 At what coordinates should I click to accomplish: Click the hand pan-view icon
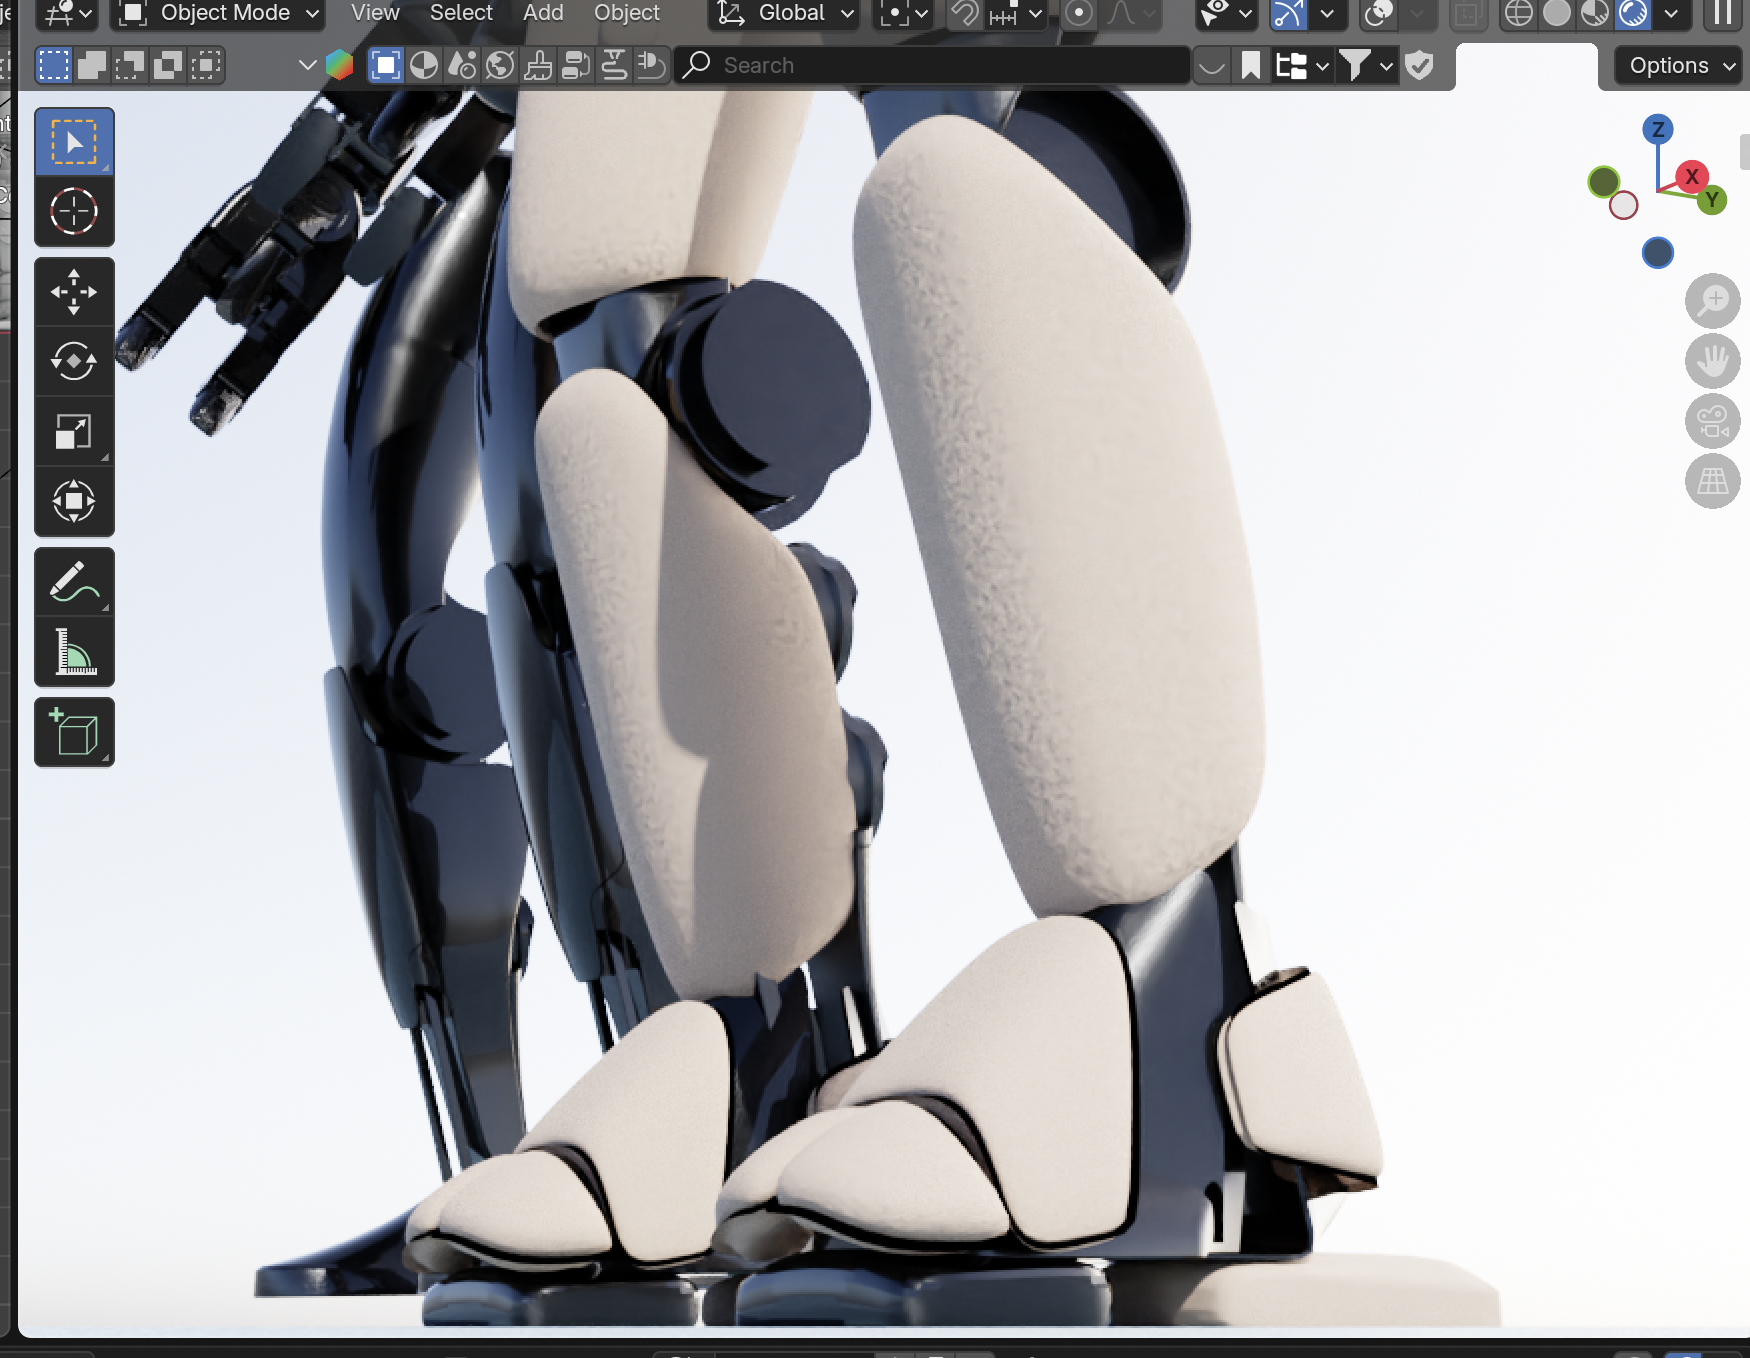coord(1712,361)
